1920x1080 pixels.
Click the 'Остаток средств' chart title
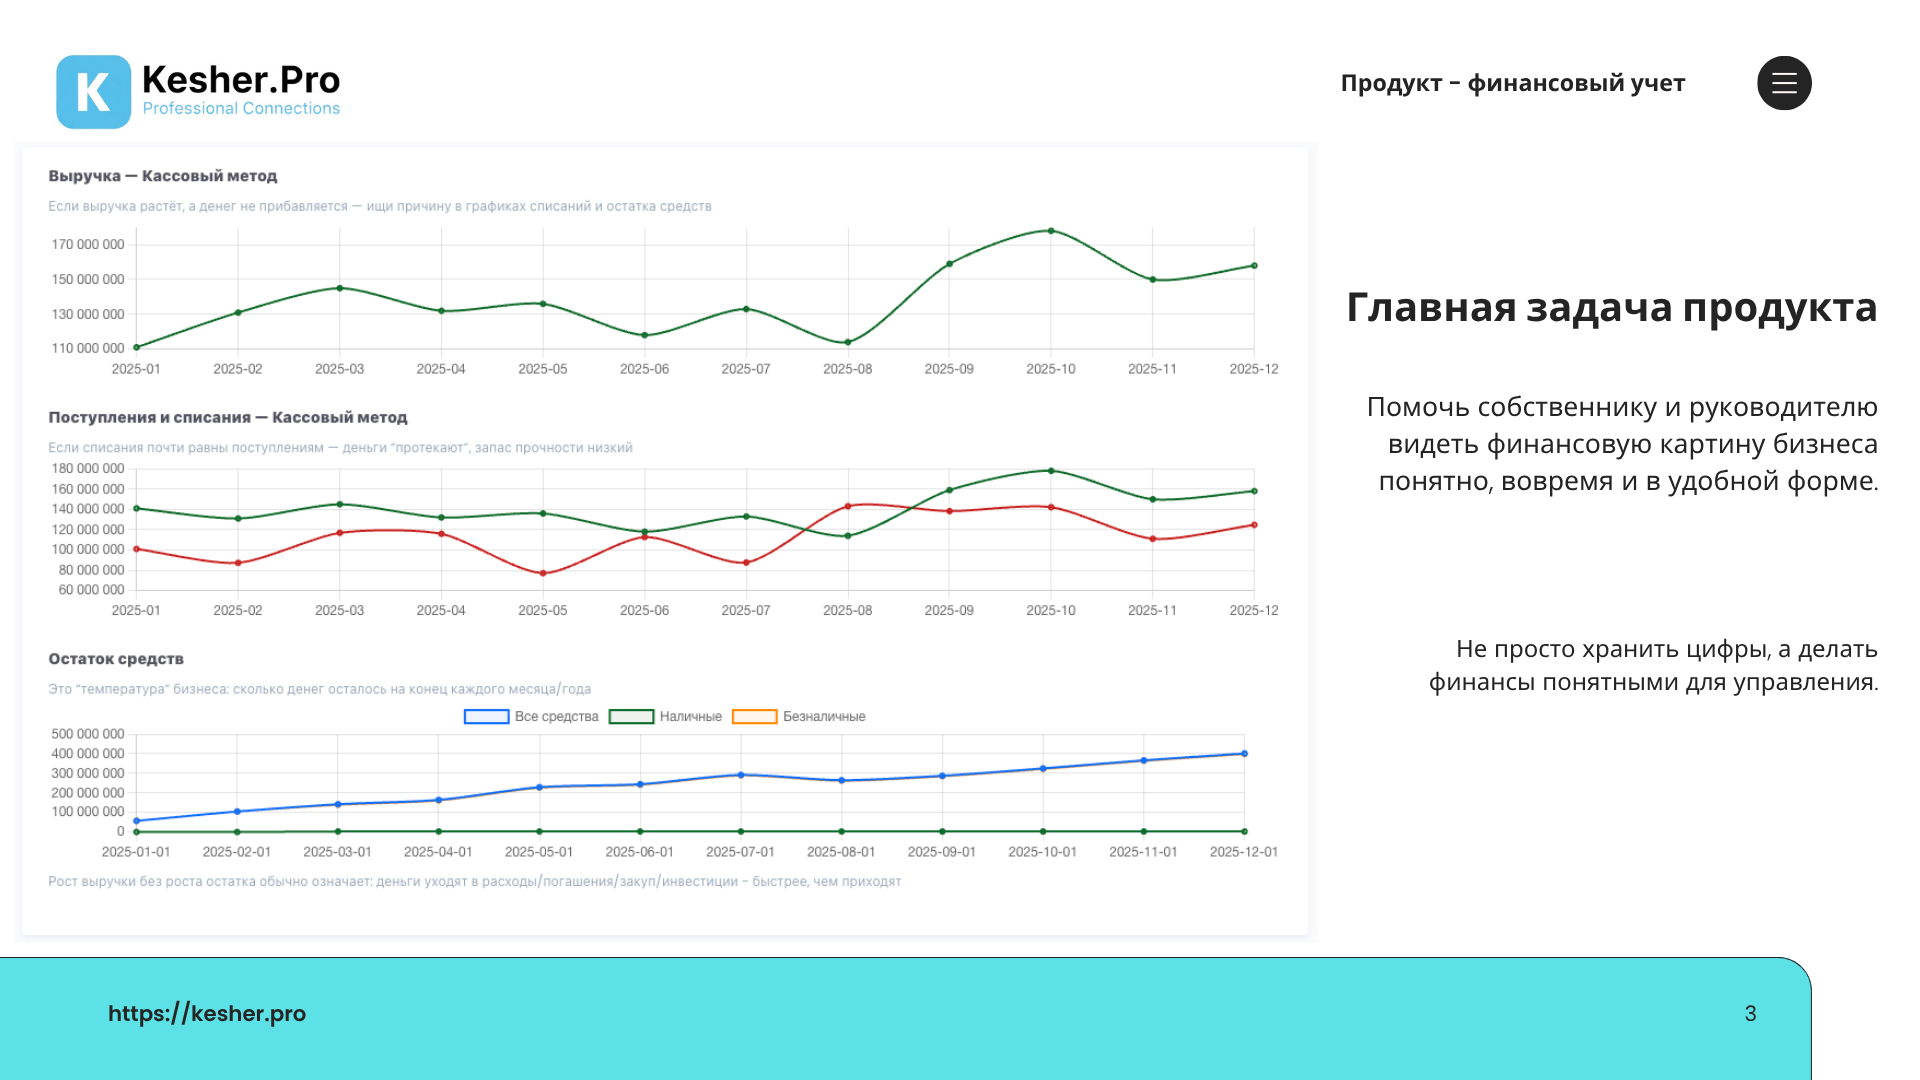coord(116,659)
